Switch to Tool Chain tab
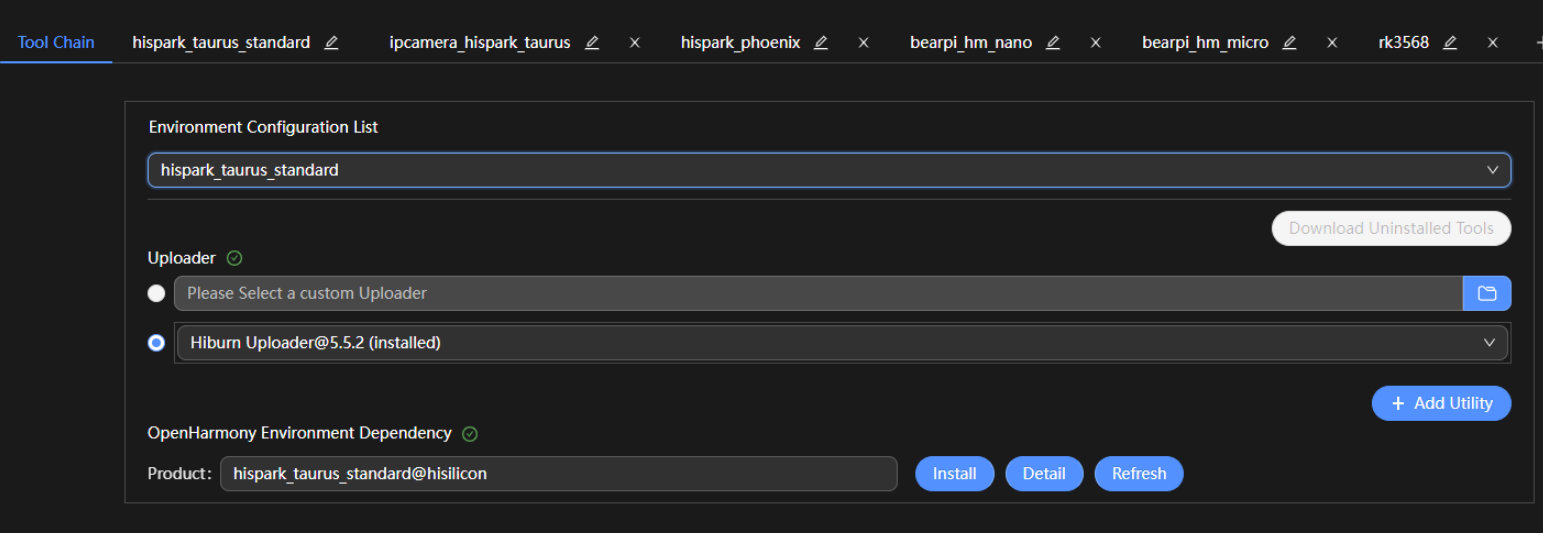Viewport: 1543px width, 533px height. [56, 43]
